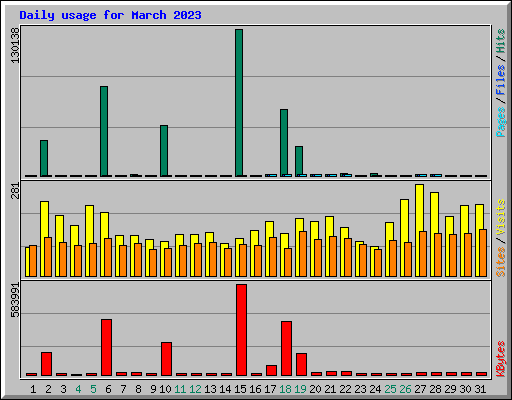The height and width of the screenshot is (400, 512).
Task: Click the axis value "130138"
Action: [15, 45]
